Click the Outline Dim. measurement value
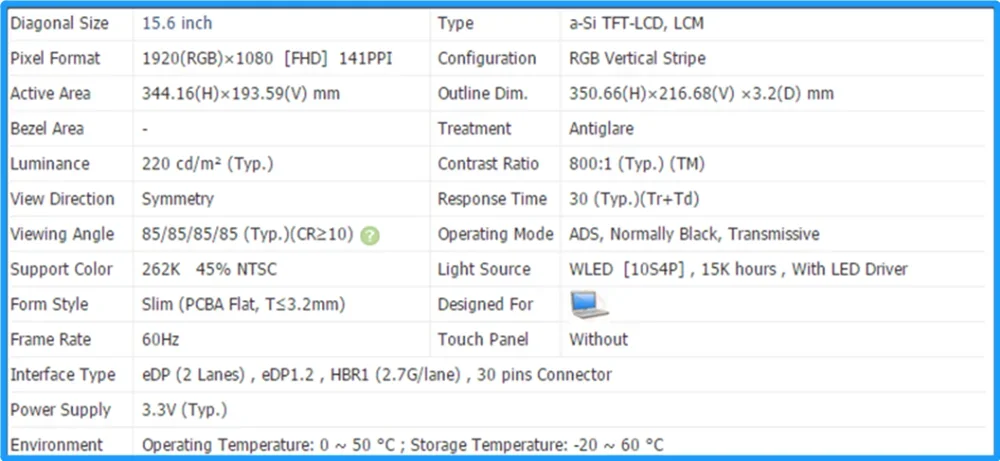 coord(701,94)
